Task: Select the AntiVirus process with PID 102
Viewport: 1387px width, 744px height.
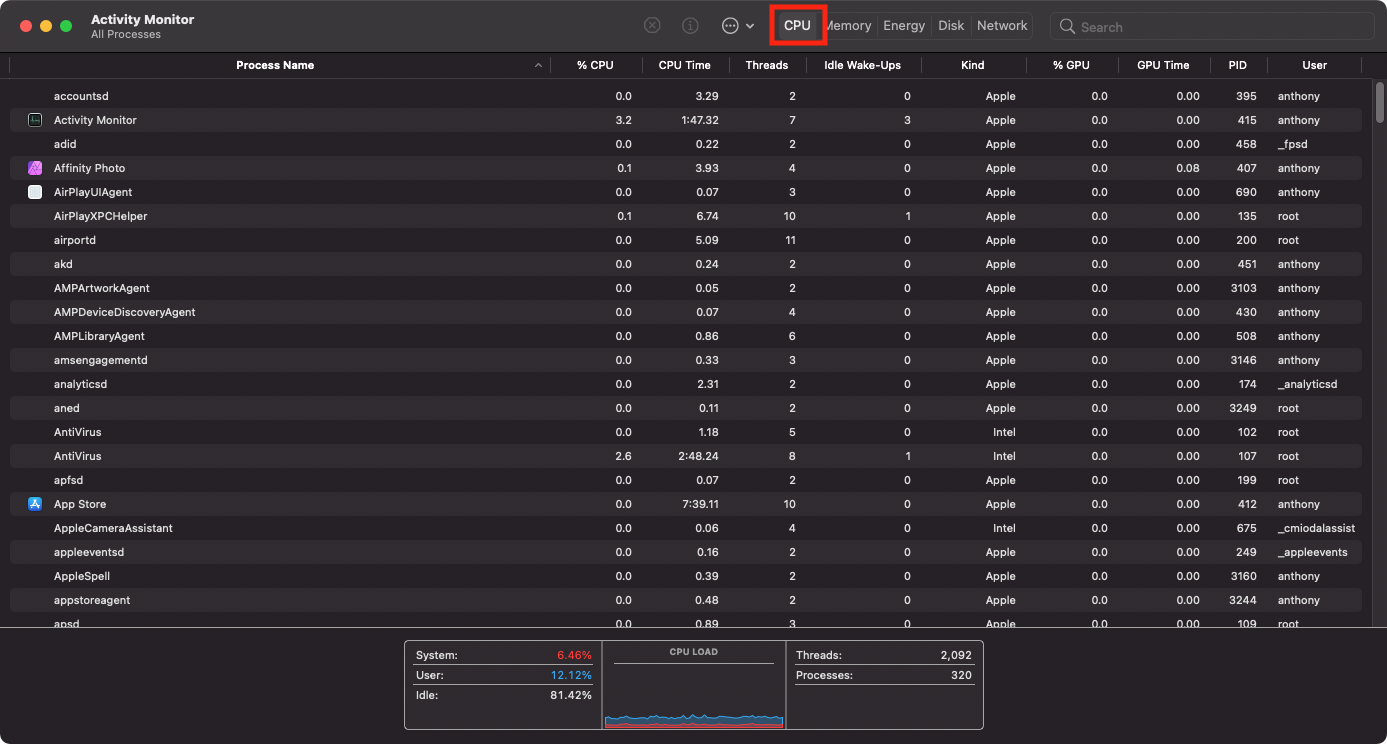Action: pyautogui.click(x=686, y=432)
